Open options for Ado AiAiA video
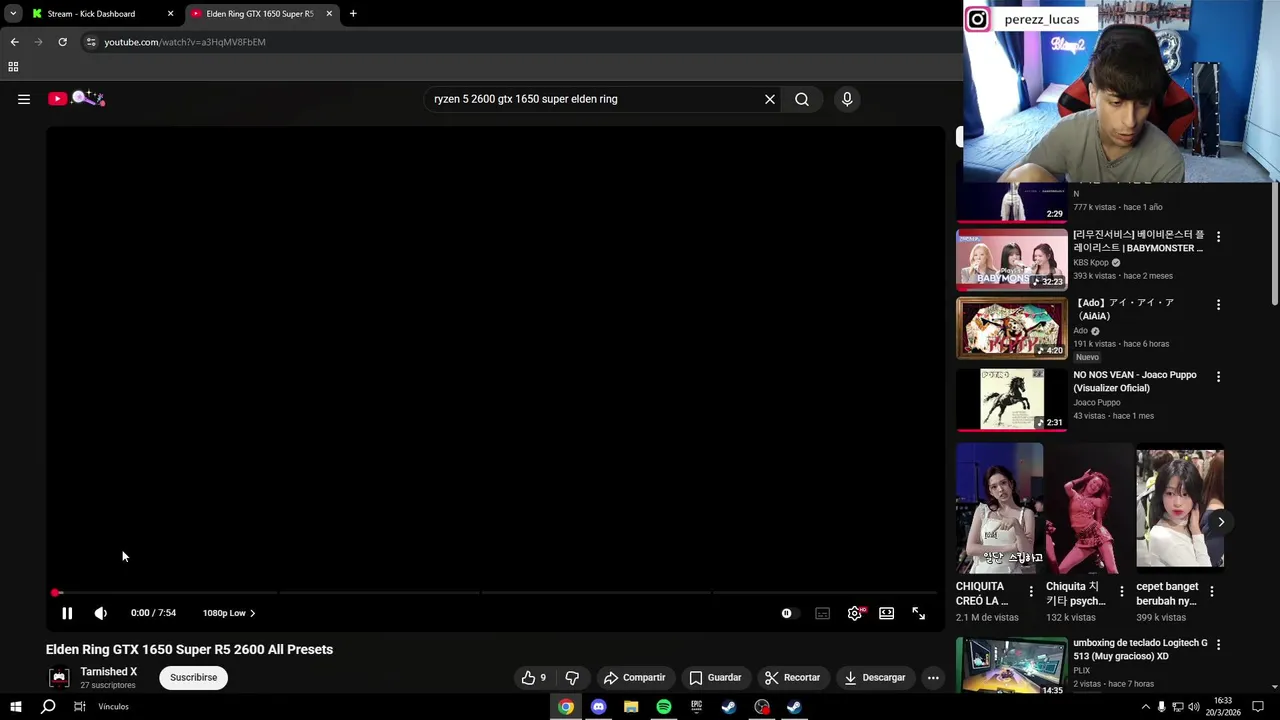Image resolution: width=1280 pixels, height=720 pixels. [1218, 305]
